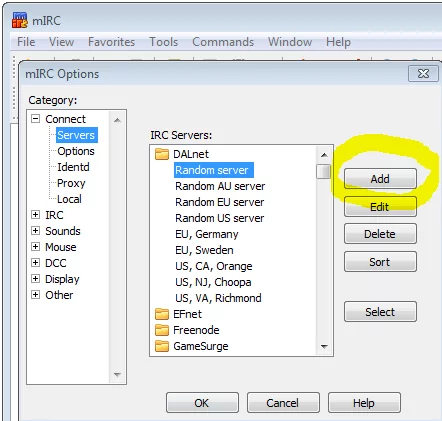Select the Freenode folder icon

pyautogui.click(x=162, y=330)
